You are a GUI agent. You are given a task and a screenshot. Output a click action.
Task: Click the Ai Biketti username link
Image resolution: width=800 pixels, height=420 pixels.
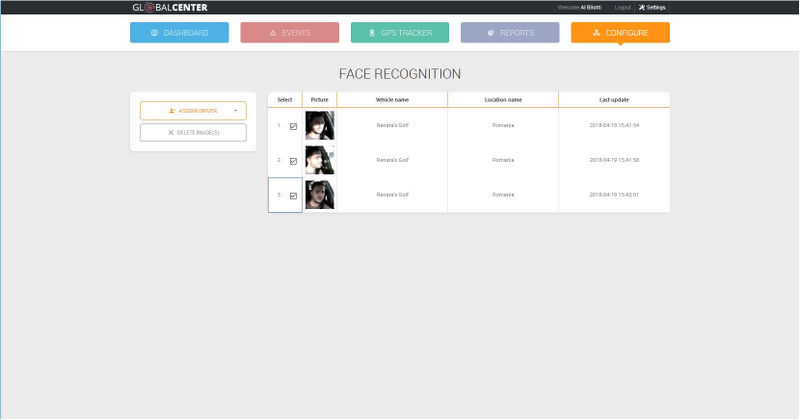591,7
